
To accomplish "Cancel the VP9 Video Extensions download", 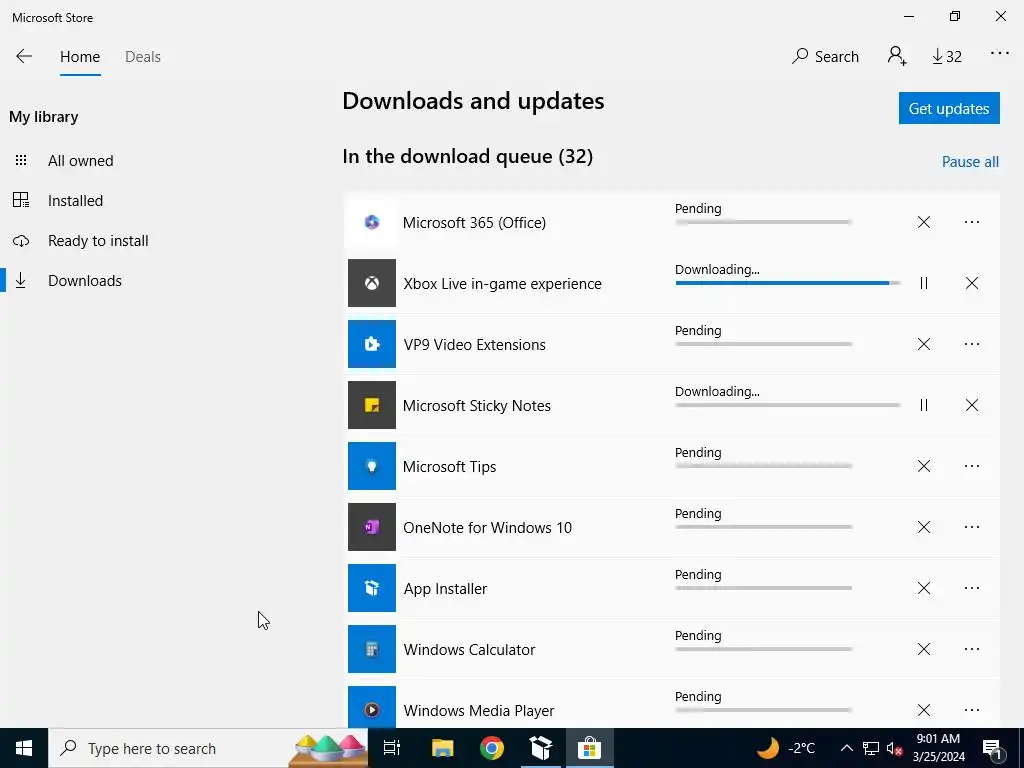I will 923,344.
